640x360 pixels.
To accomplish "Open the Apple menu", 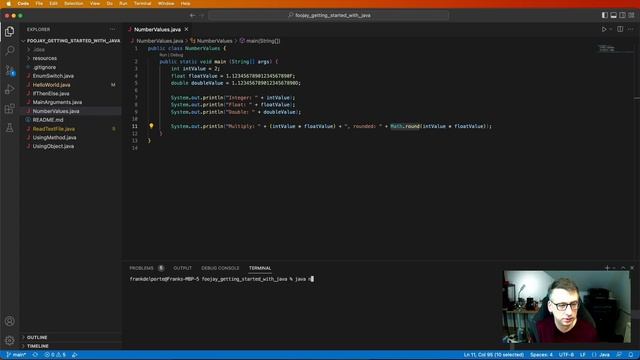I will point(8,3).
